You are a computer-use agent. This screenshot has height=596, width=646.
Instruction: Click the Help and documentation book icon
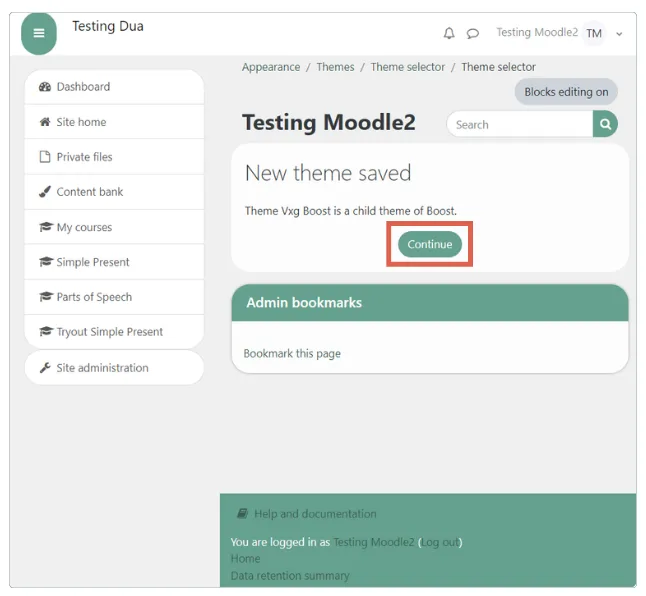coord(242,514)
